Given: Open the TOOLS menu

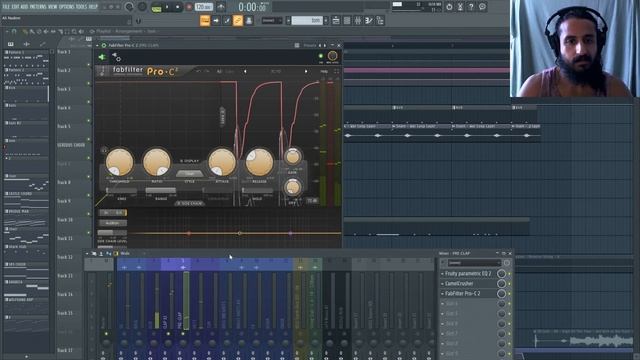Looking at the screenshot, I should (x=81, y=7).
